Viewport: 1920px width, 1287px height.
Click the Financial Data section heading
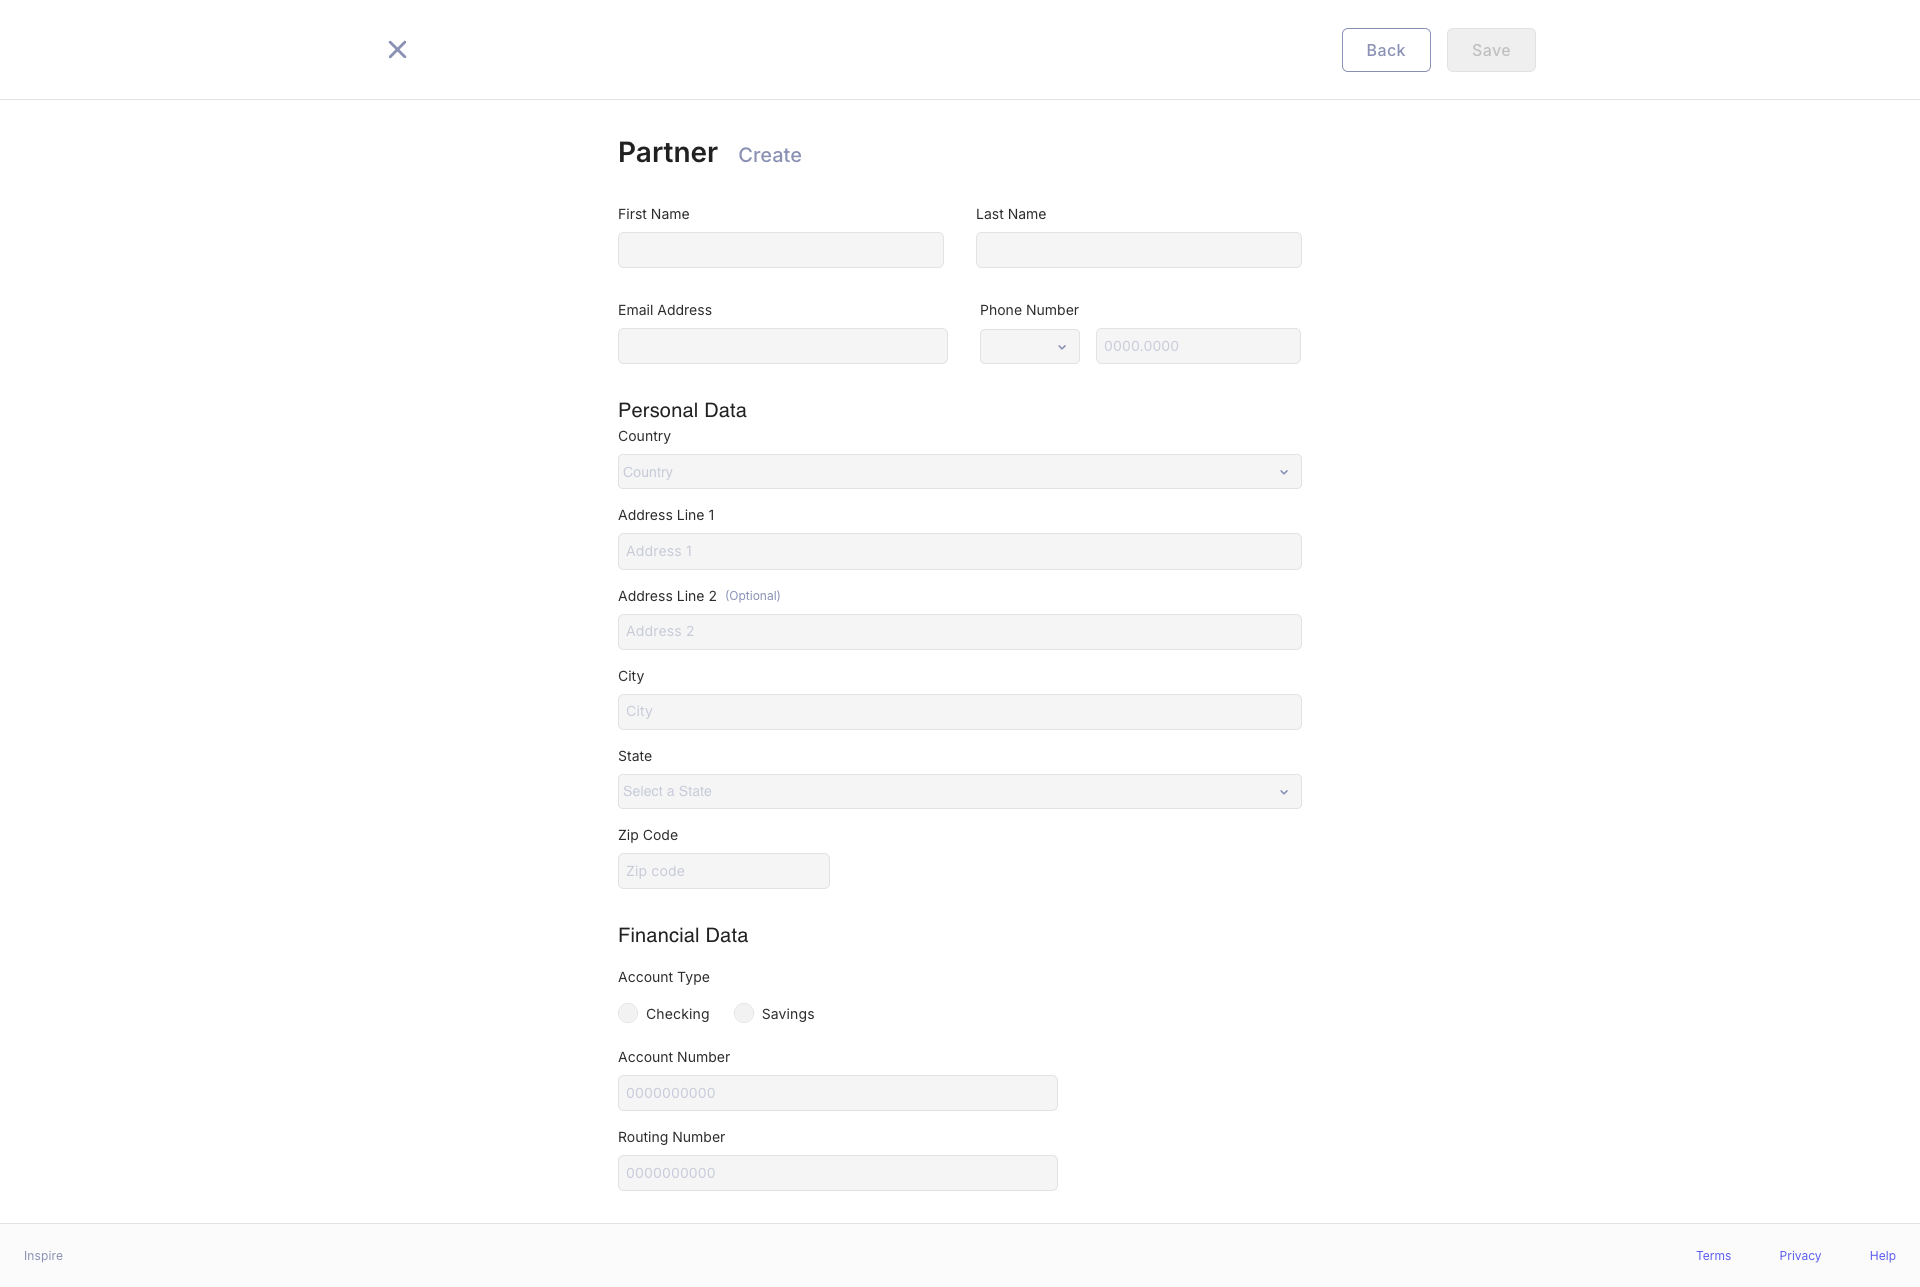[683, 935]
